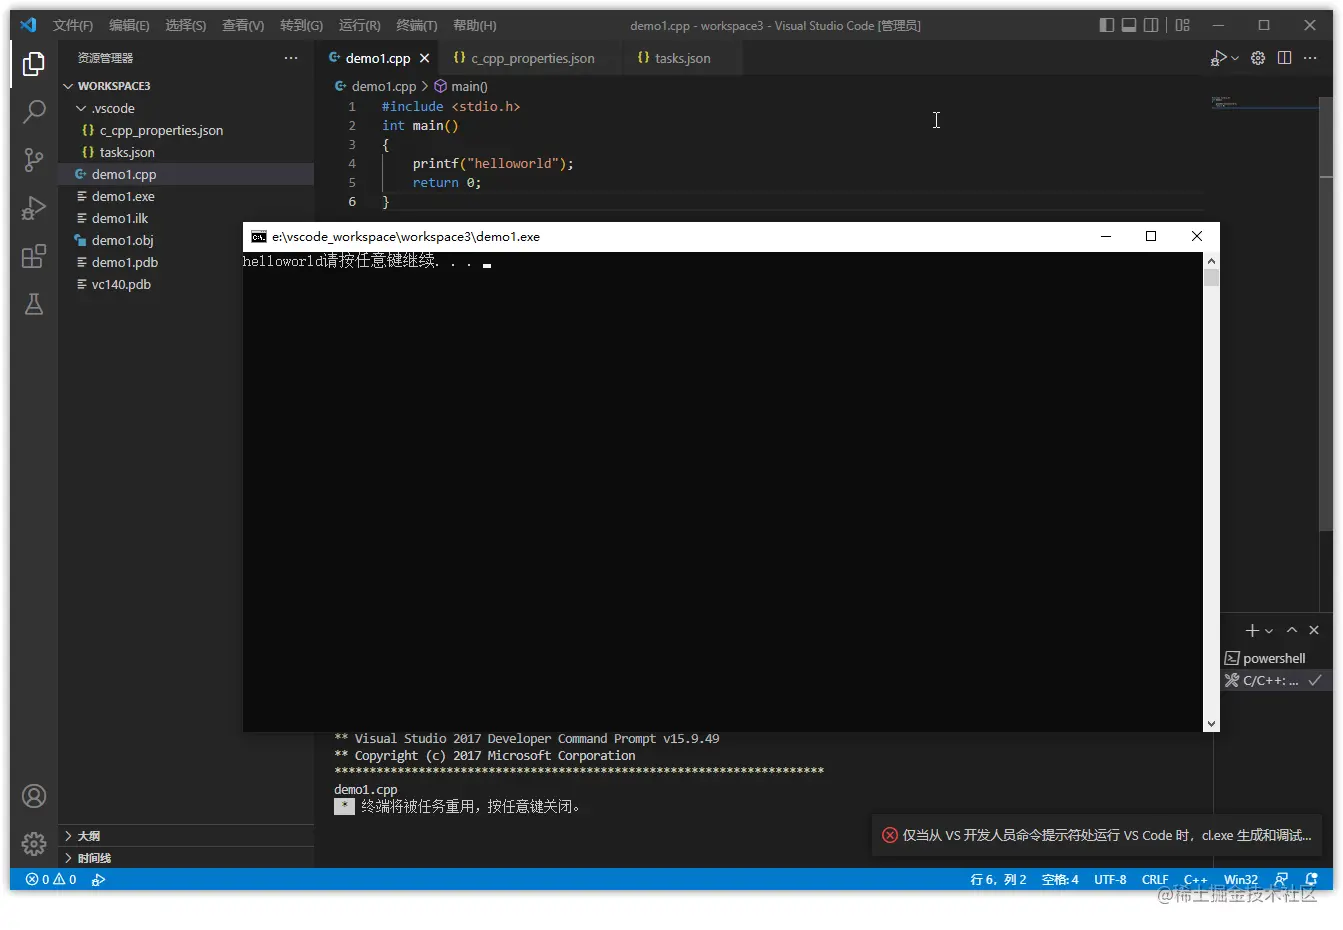This screenshot has height=930, width=1343.
Task: Open the Source Control view
Action: (34, 159)
